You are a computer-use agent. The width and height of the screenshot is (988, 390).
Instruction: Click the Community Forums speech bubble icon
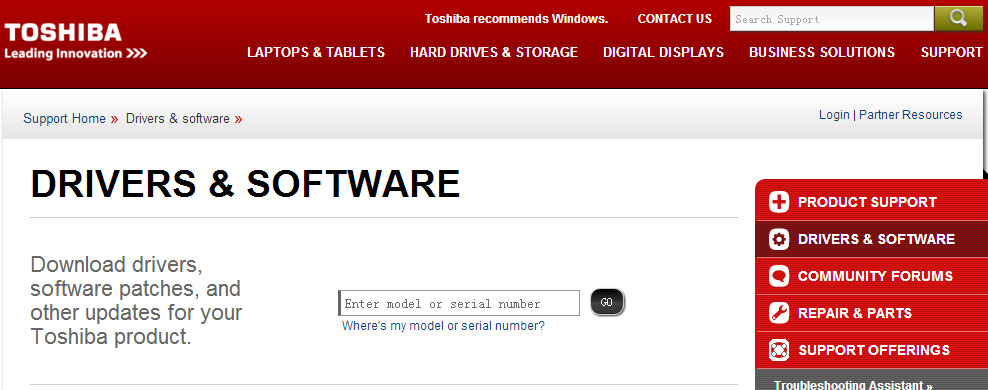coord(779,276)
